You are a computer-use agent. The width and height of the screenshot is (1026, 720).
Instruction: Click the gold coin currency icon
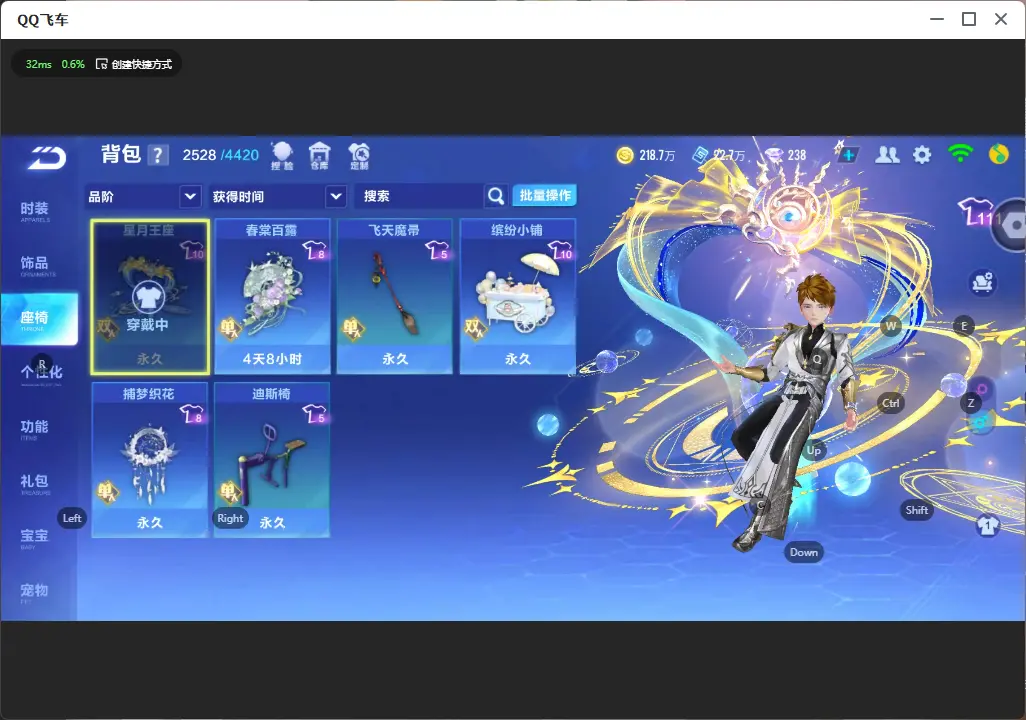625,155
